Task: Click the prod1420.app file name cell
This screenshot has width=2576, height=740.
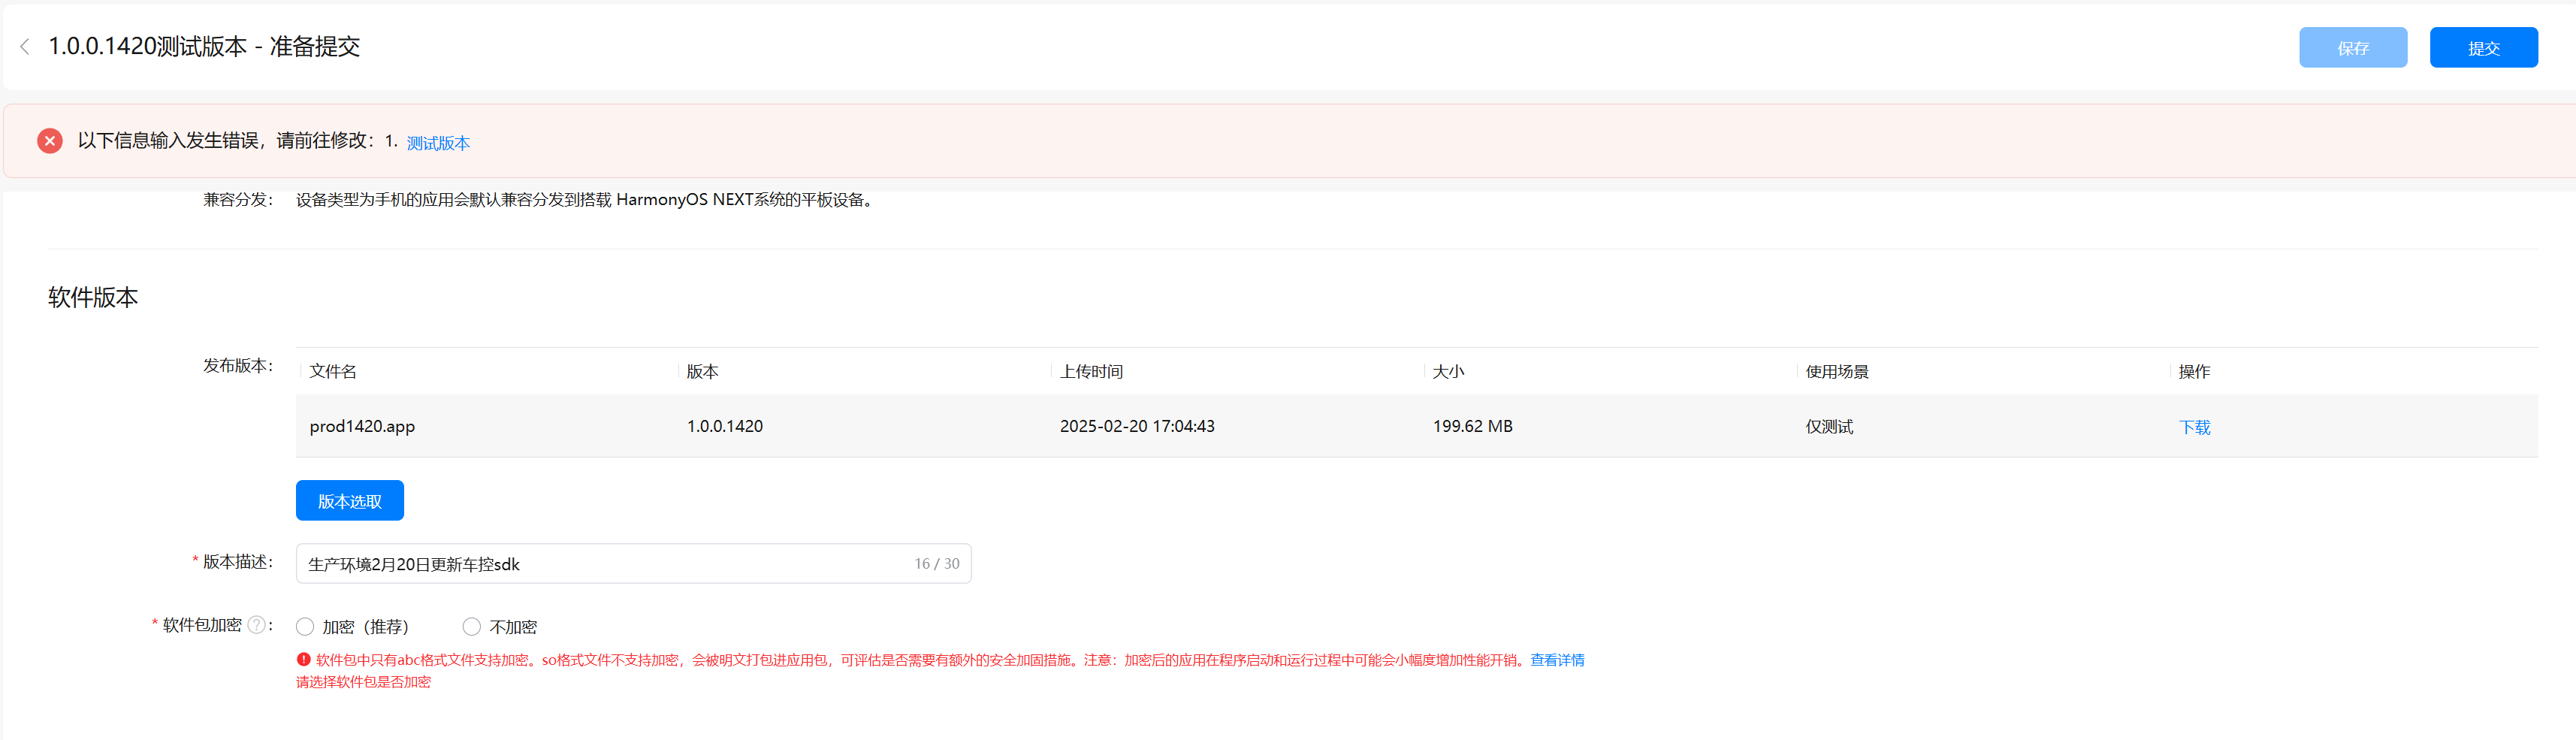Action: coord(362,426)
